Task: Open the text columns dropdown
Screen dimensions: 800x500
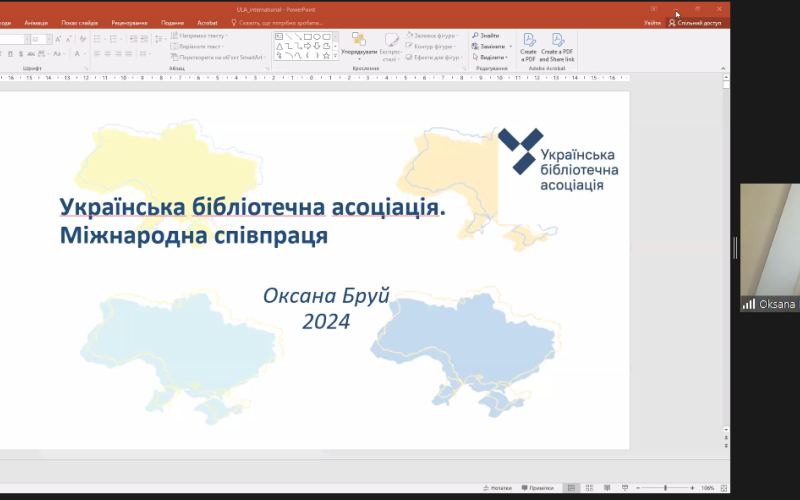Action: [145, 54]
